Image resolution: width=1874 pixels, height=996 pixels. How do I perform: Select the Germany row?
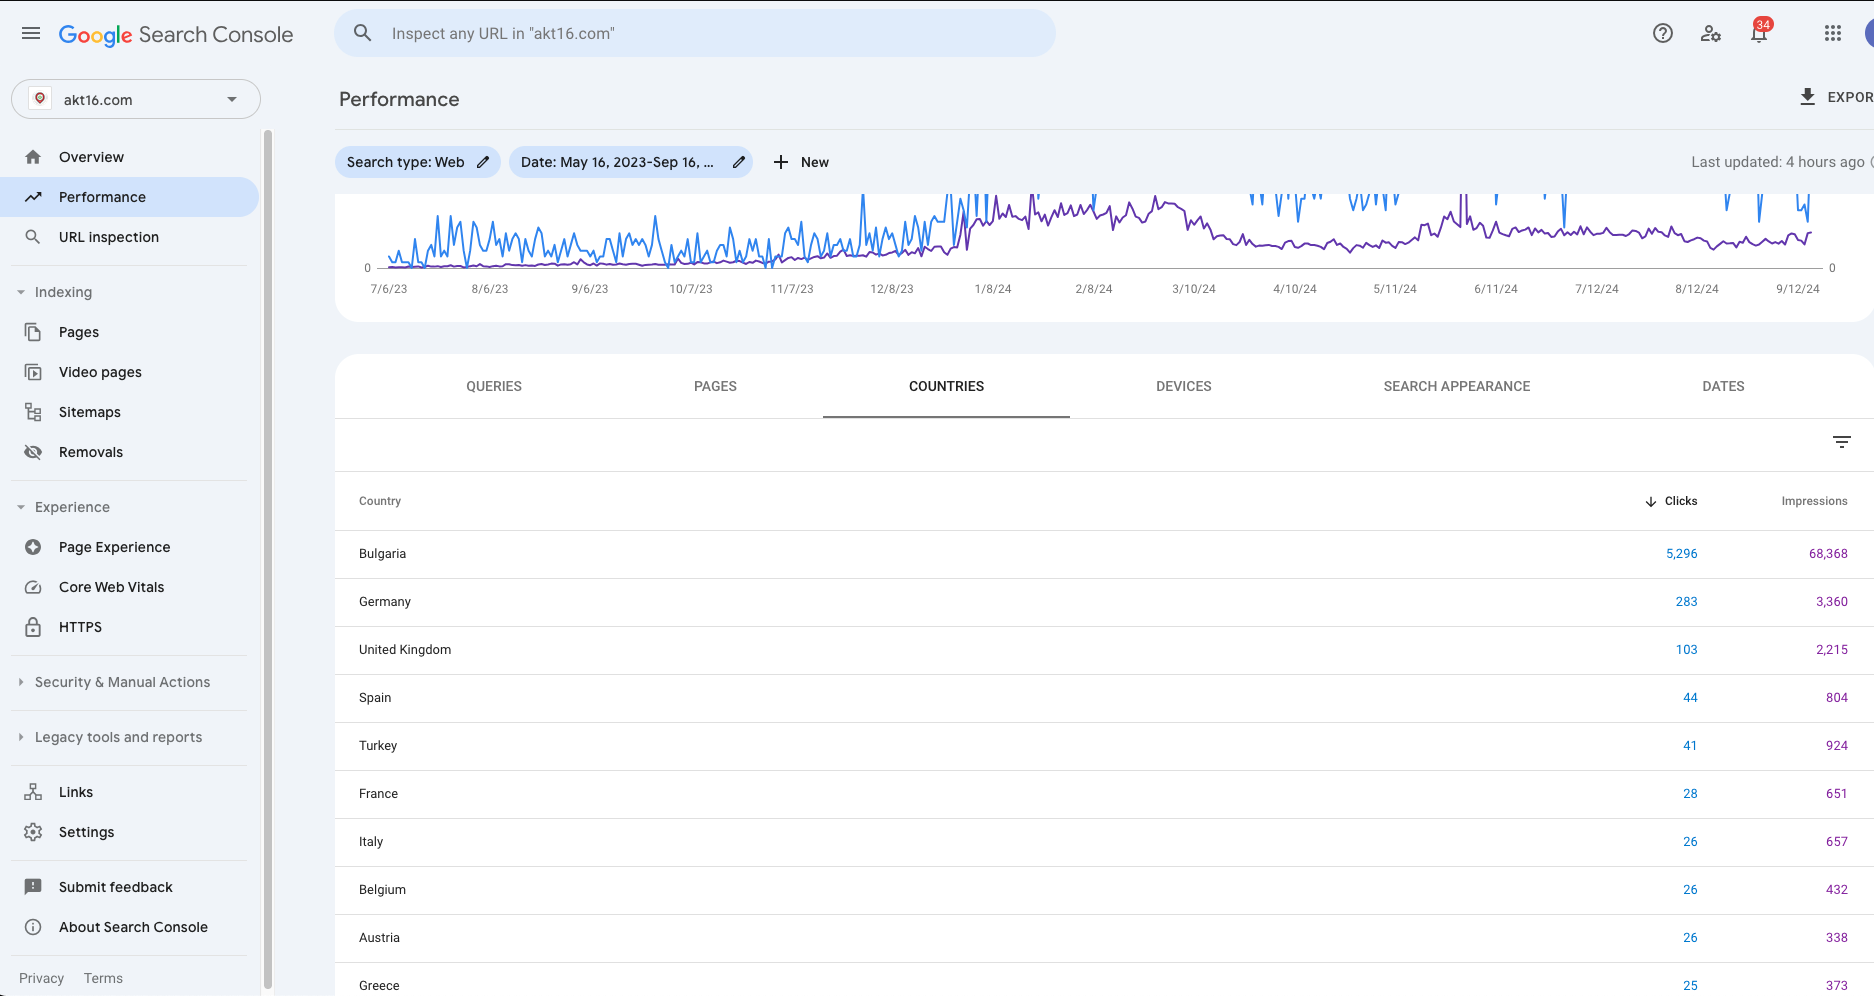(x=1104, y=602)
